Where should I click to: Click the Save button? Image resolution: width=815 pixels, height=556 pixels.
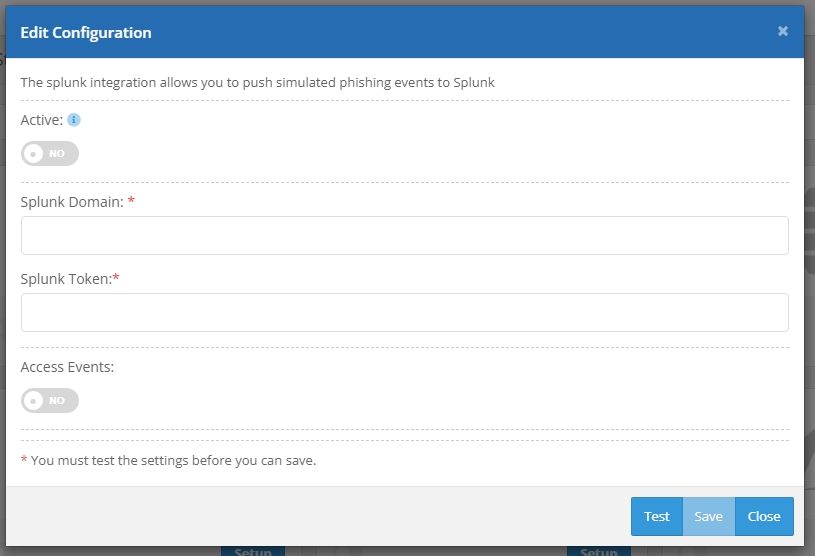pos(708,517)
